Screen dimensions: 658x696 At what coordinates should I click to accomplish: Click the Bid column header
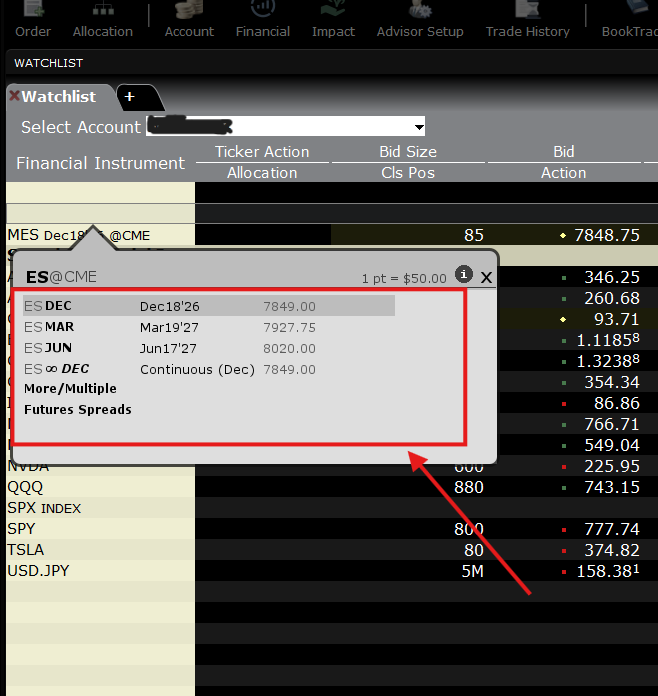563,152
